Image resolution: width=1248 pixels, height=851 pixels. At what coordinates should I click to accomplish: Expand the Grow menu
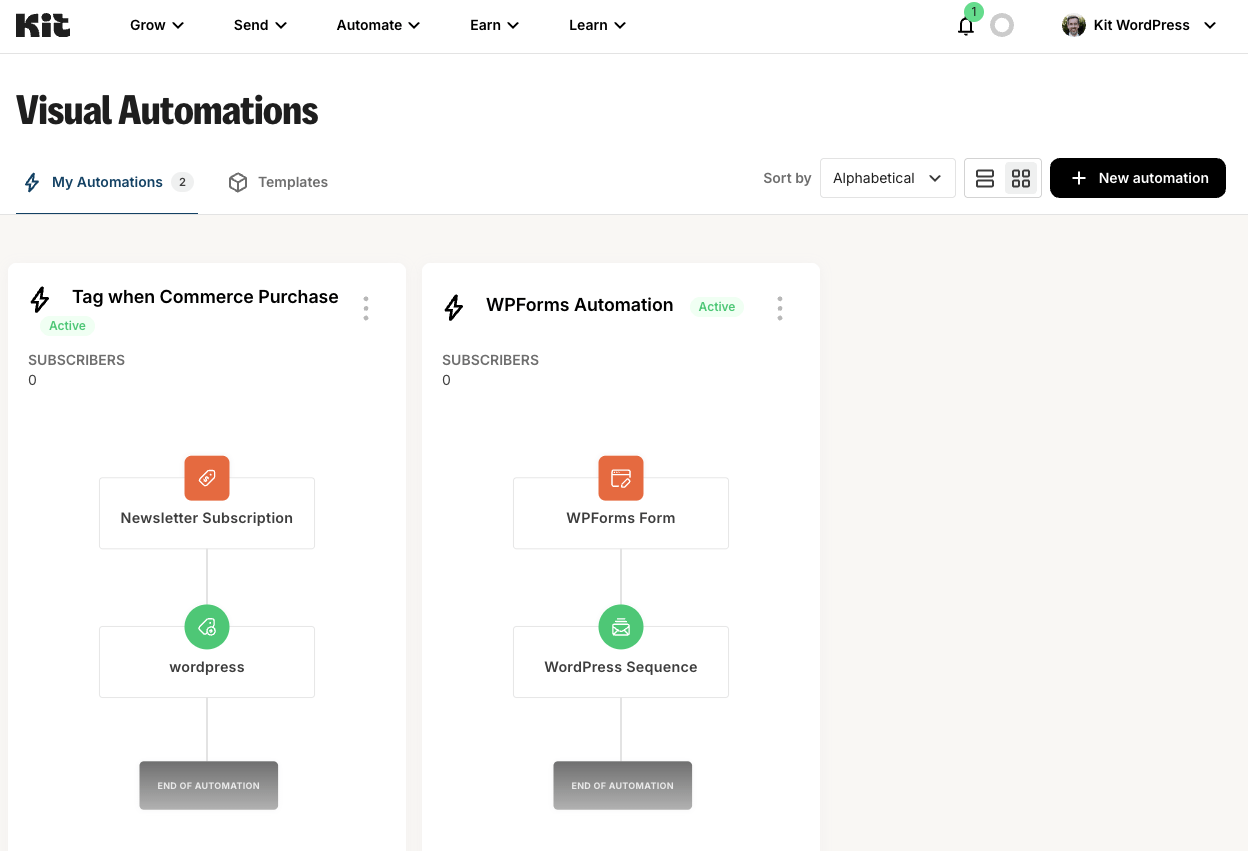click(x=157, y=26)
